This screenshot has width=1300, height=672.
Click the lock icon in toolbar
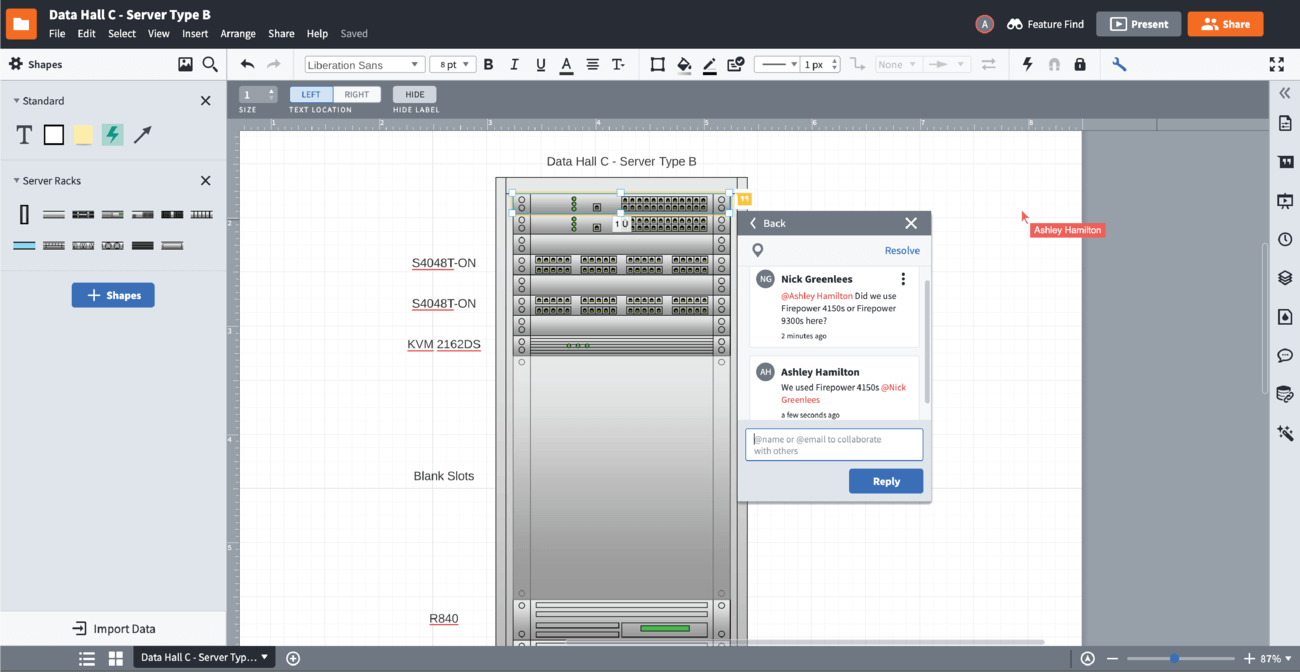pos(1079,65)
